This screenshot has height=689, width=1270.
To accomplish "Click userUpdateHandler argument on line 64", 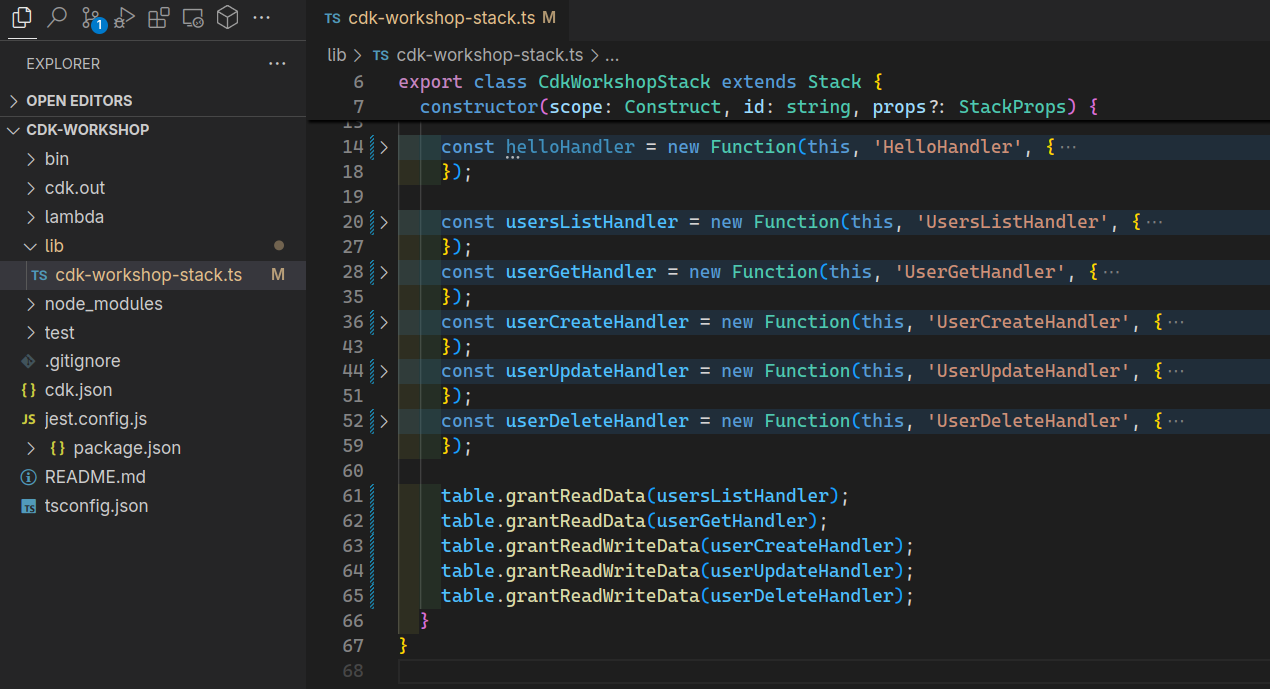I will (802, 571).
